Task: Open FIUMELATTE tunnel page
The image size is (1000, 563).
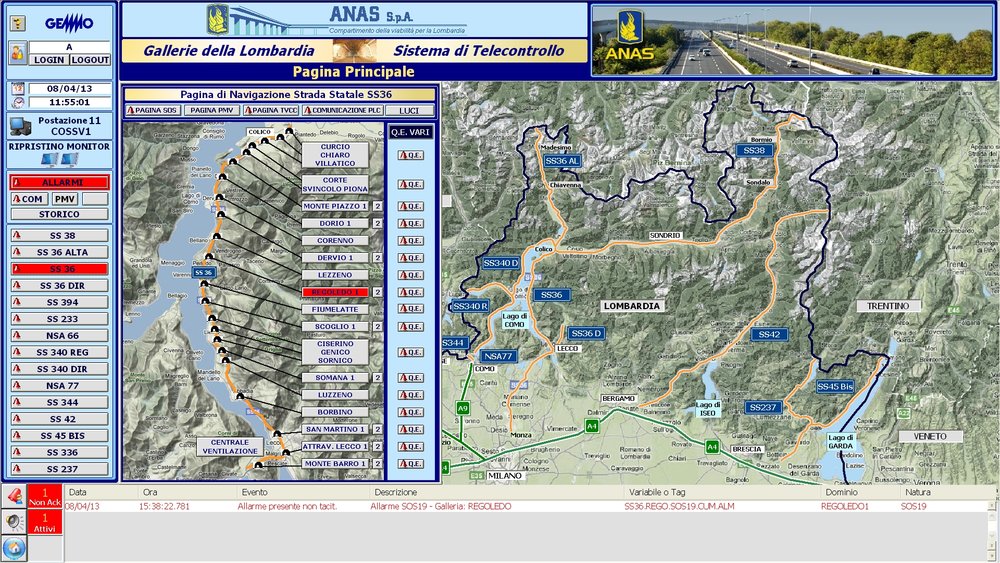Action: (x=335, y=309)
